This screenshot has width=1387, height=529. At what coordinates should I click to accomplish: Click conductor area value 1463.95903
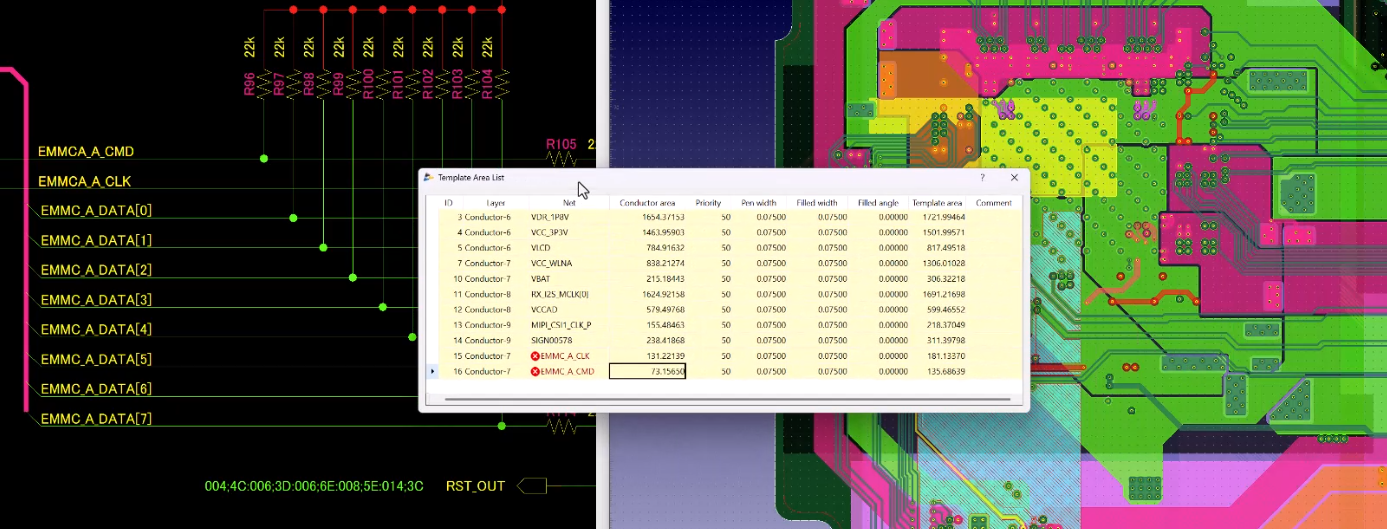661,232
